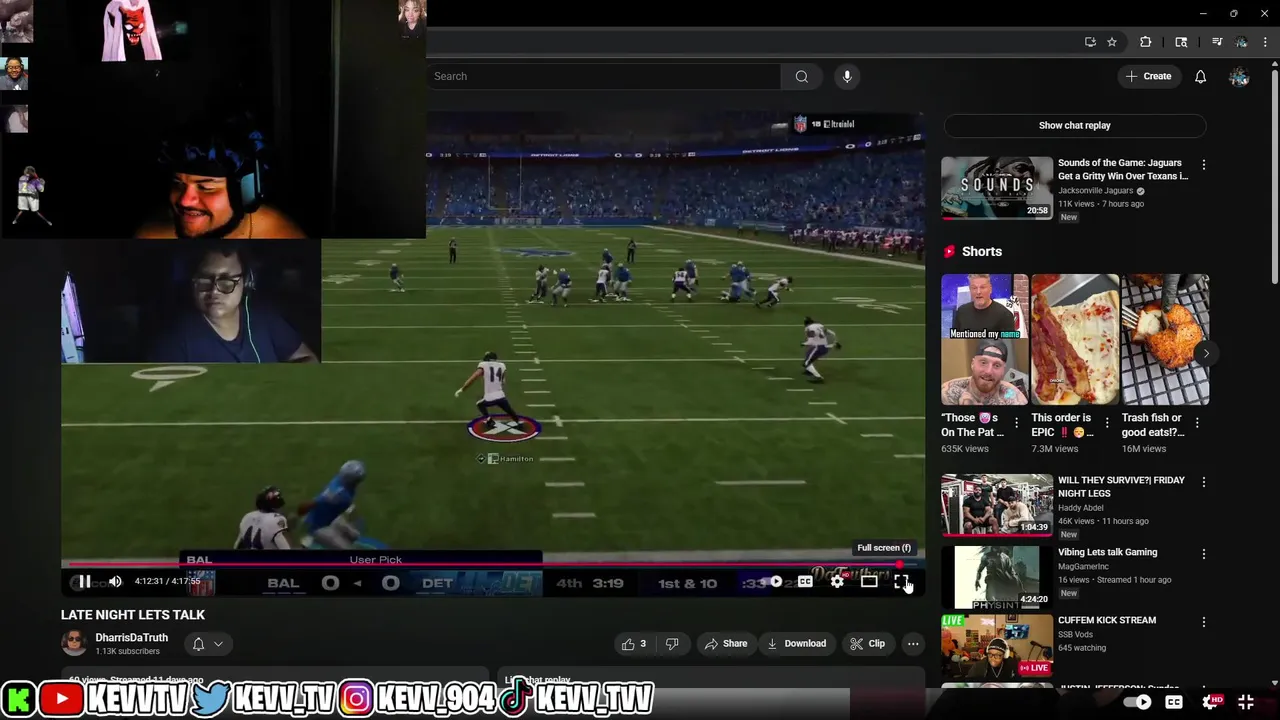Open Chrome media controls icon
The image size is (1280, 720).
[1217, 42]
